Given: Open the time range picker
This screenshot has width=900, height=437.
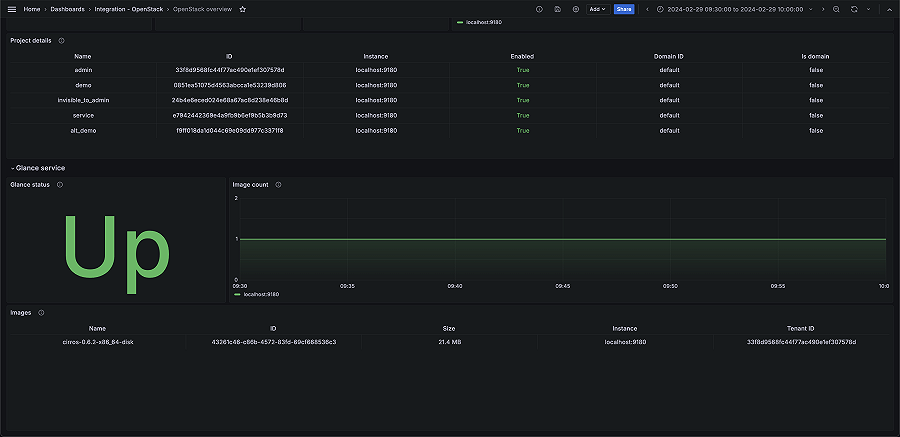Looking at the screenshot, I should [733, 9].
